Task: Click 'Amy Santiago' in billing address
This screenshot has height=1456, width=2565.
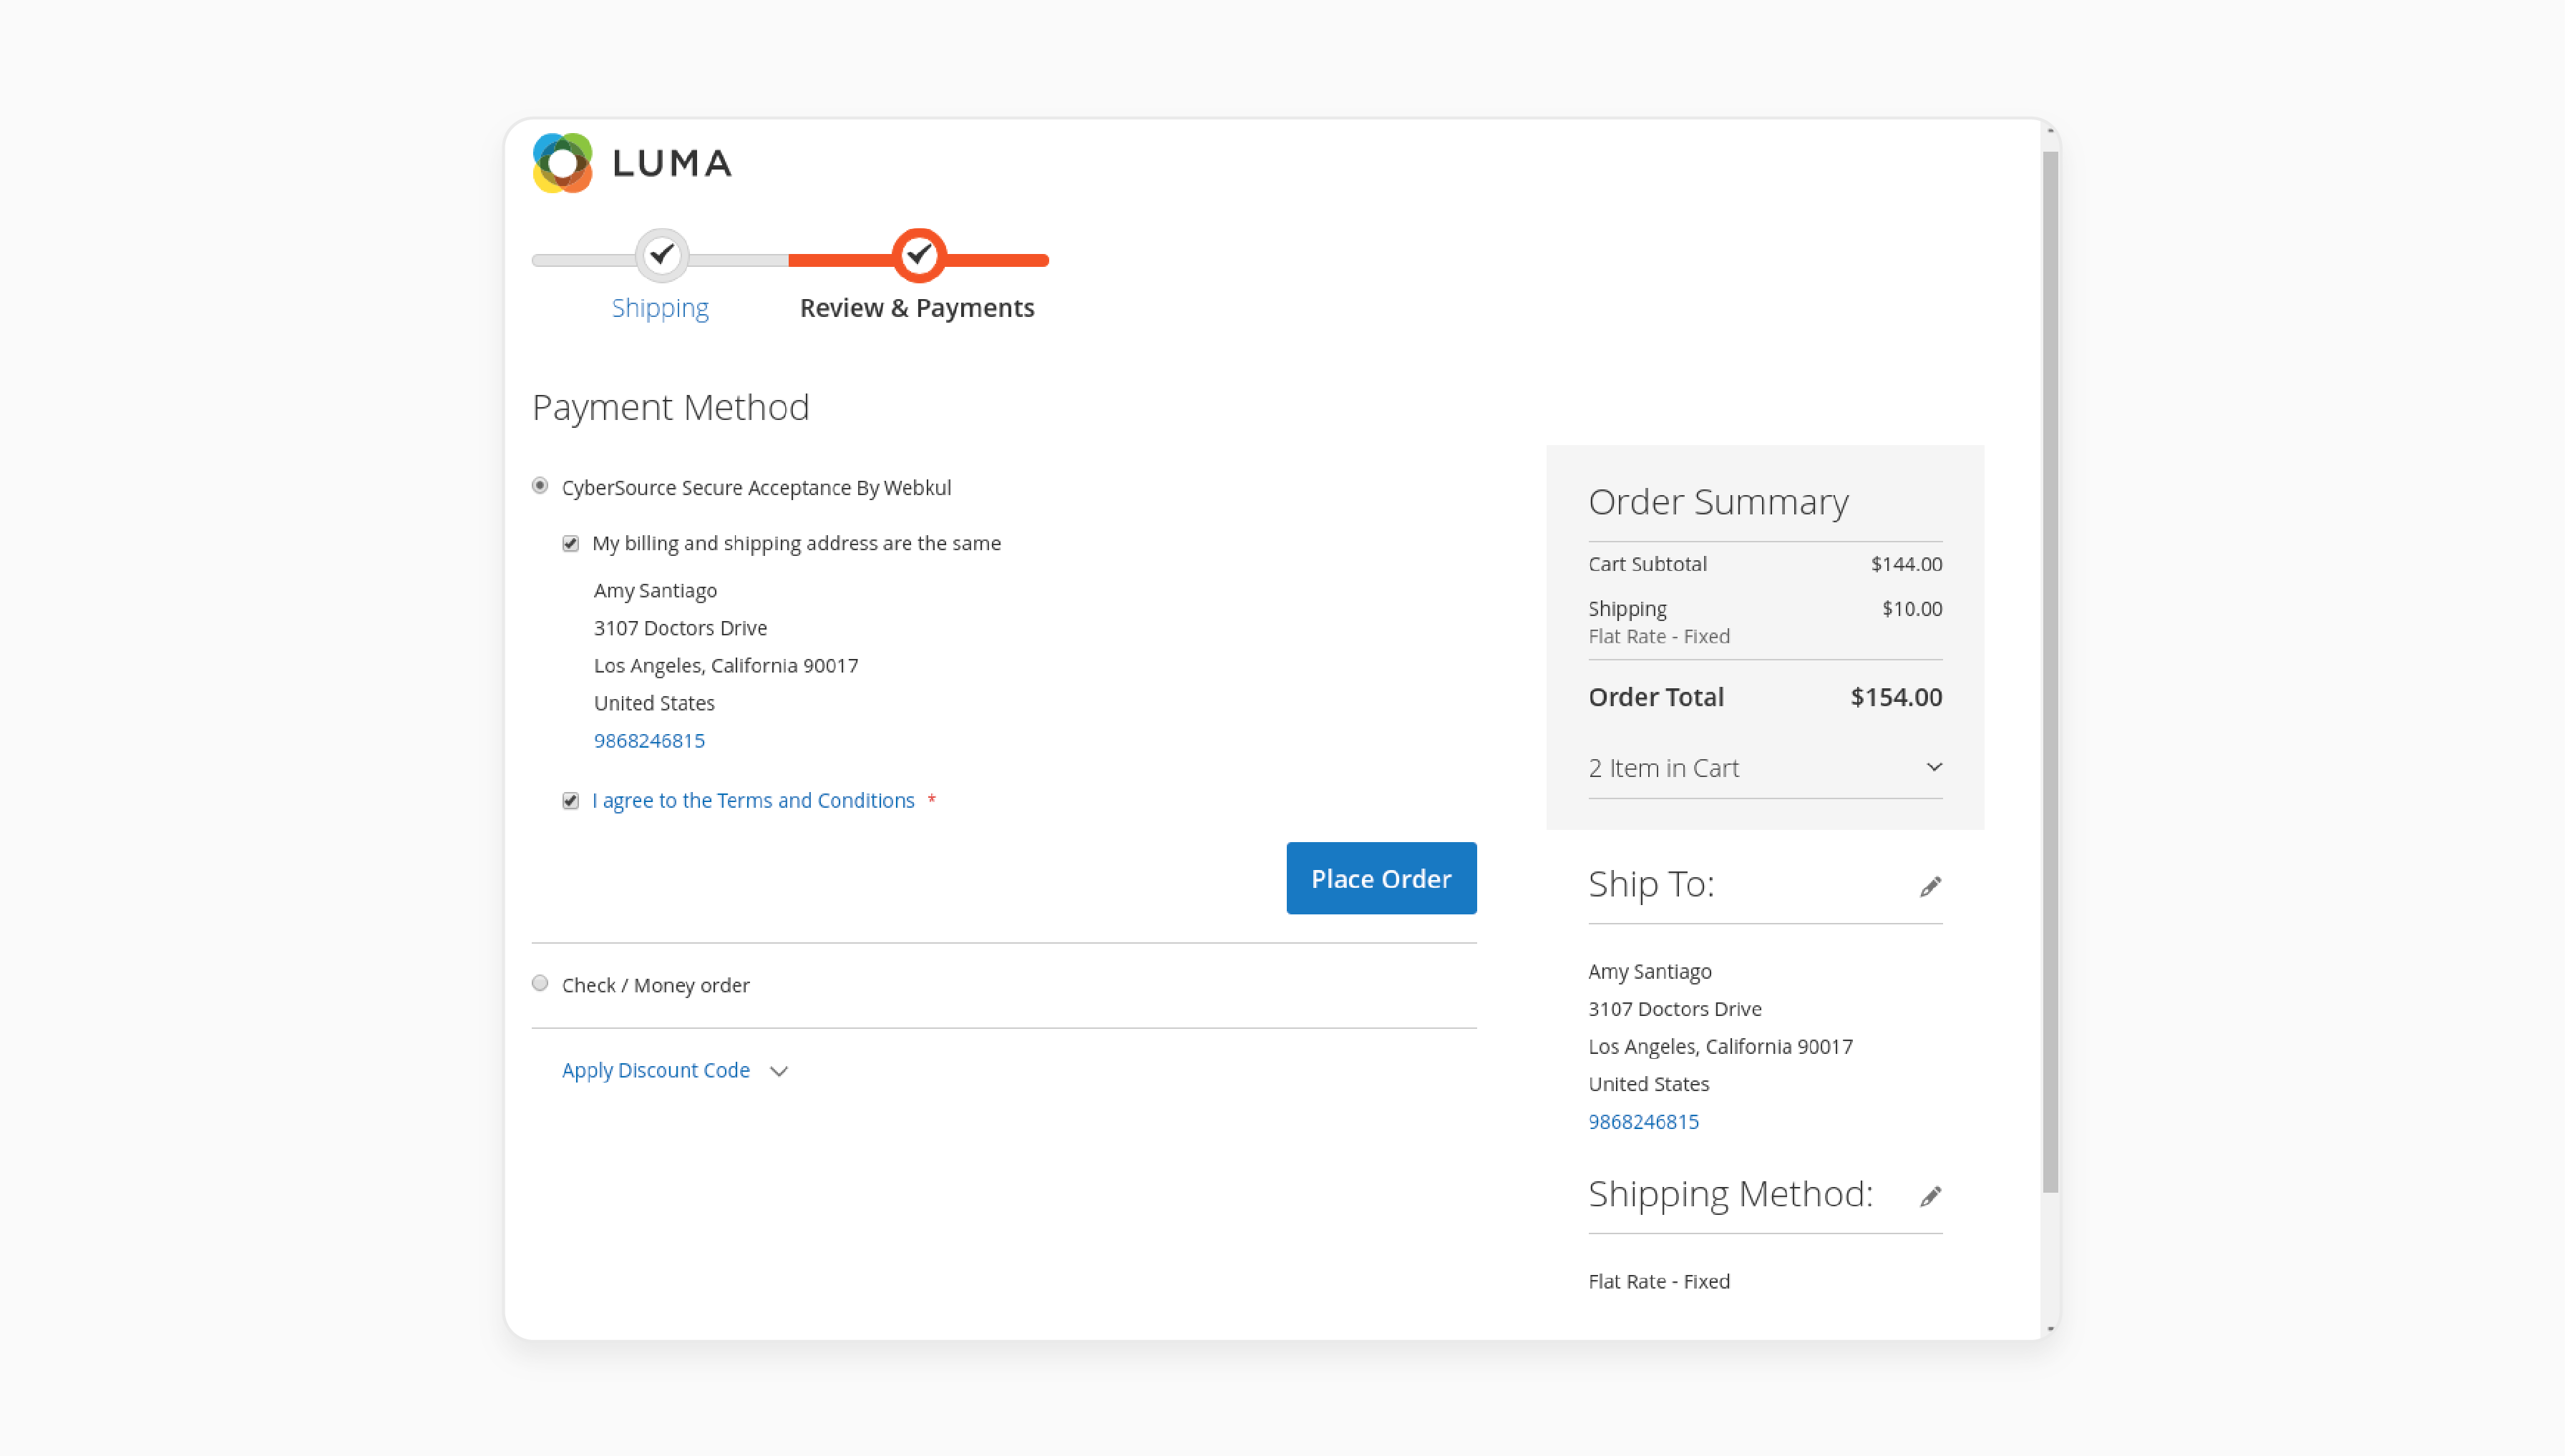Action: tap(655, 590)
